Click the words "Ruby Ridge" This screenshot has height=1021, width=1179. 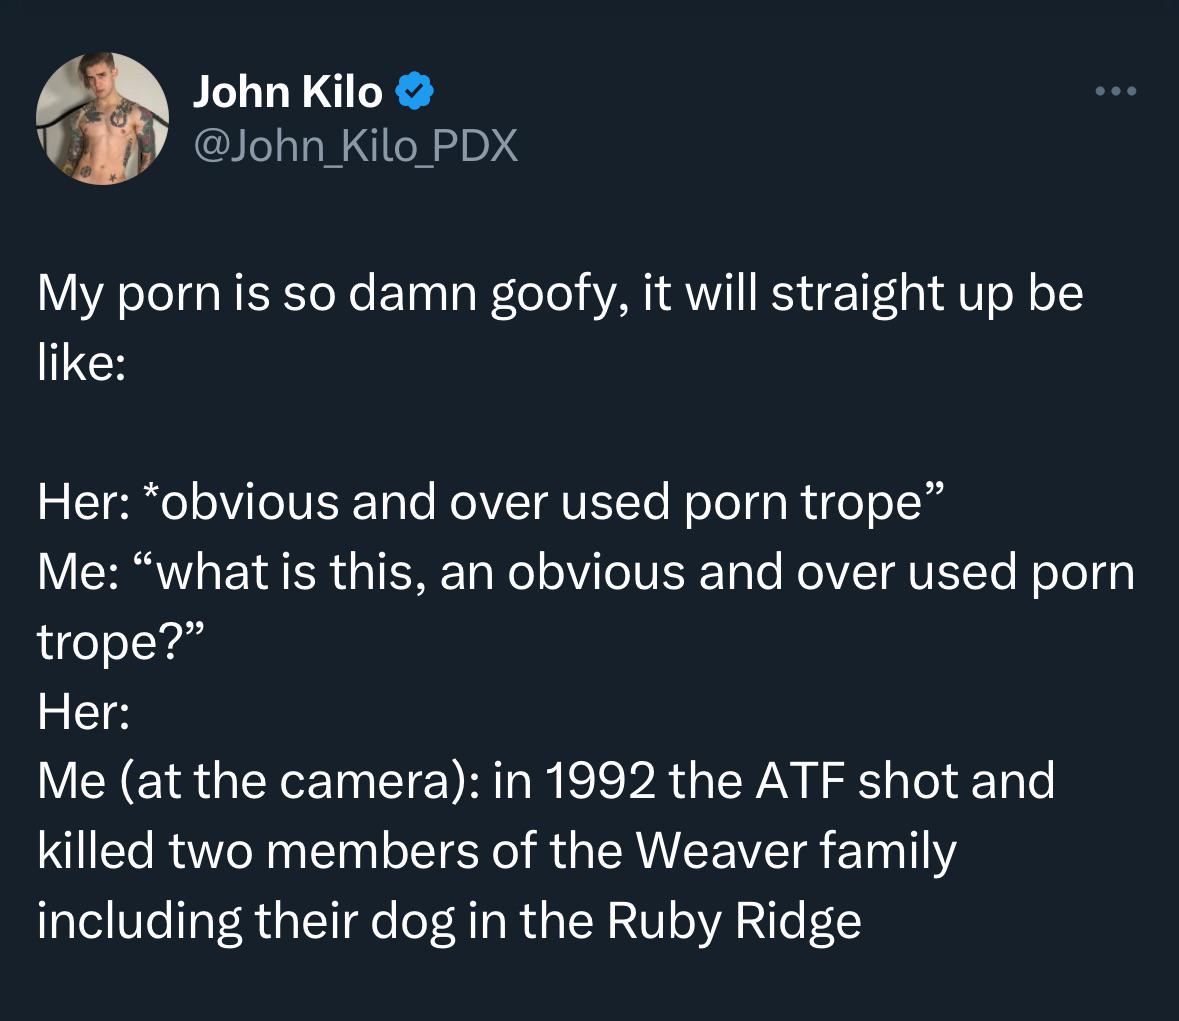733,921
